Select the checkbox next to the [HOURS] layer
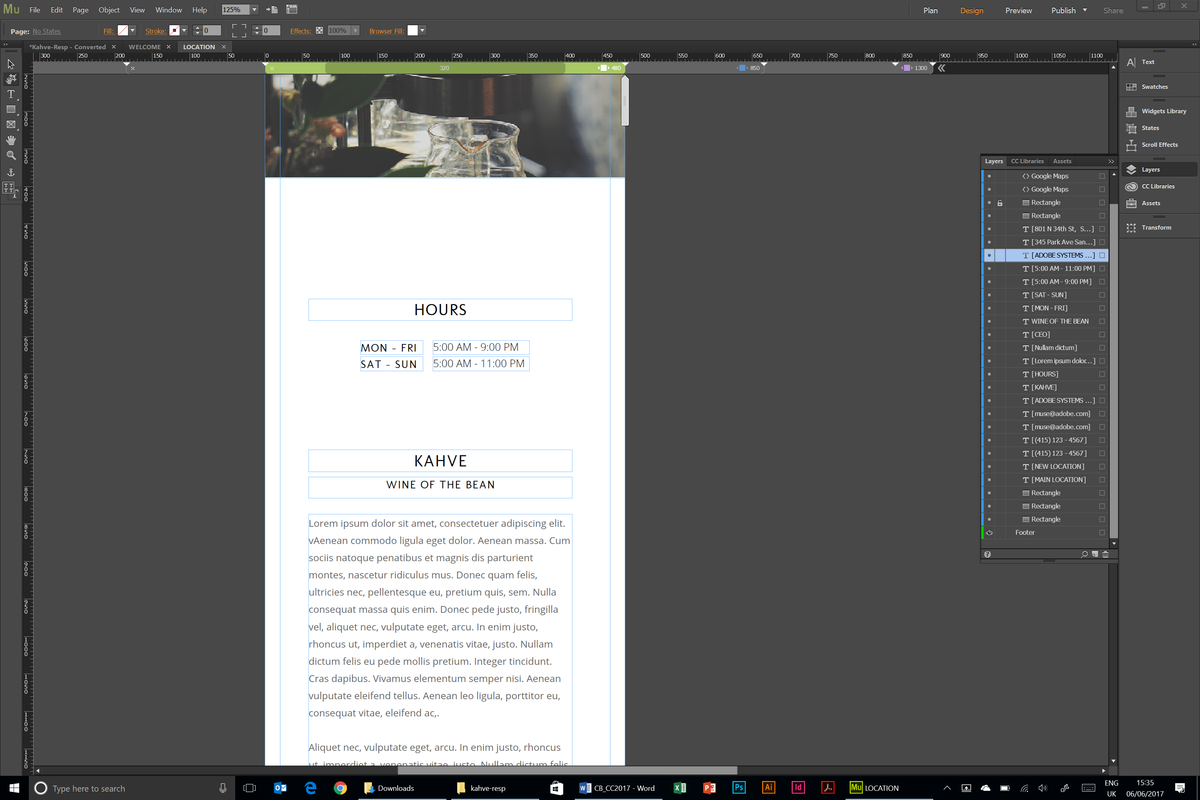 (x=1101, y=373)
